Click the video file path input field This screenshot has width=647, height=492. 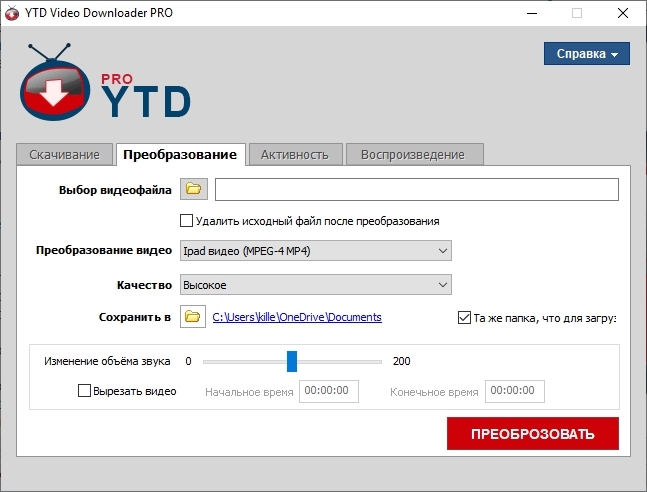tap(416, 190)
